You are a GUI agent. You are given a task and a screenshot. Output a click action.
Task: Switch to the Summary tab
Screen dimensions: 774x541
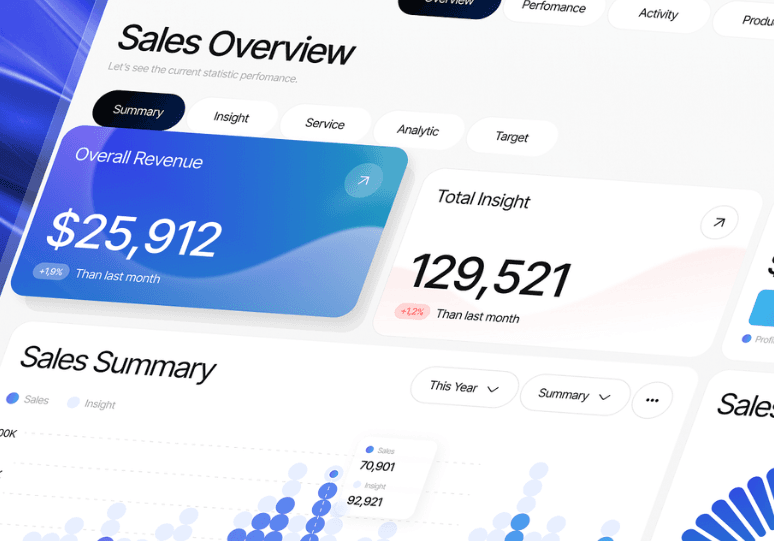138,111
